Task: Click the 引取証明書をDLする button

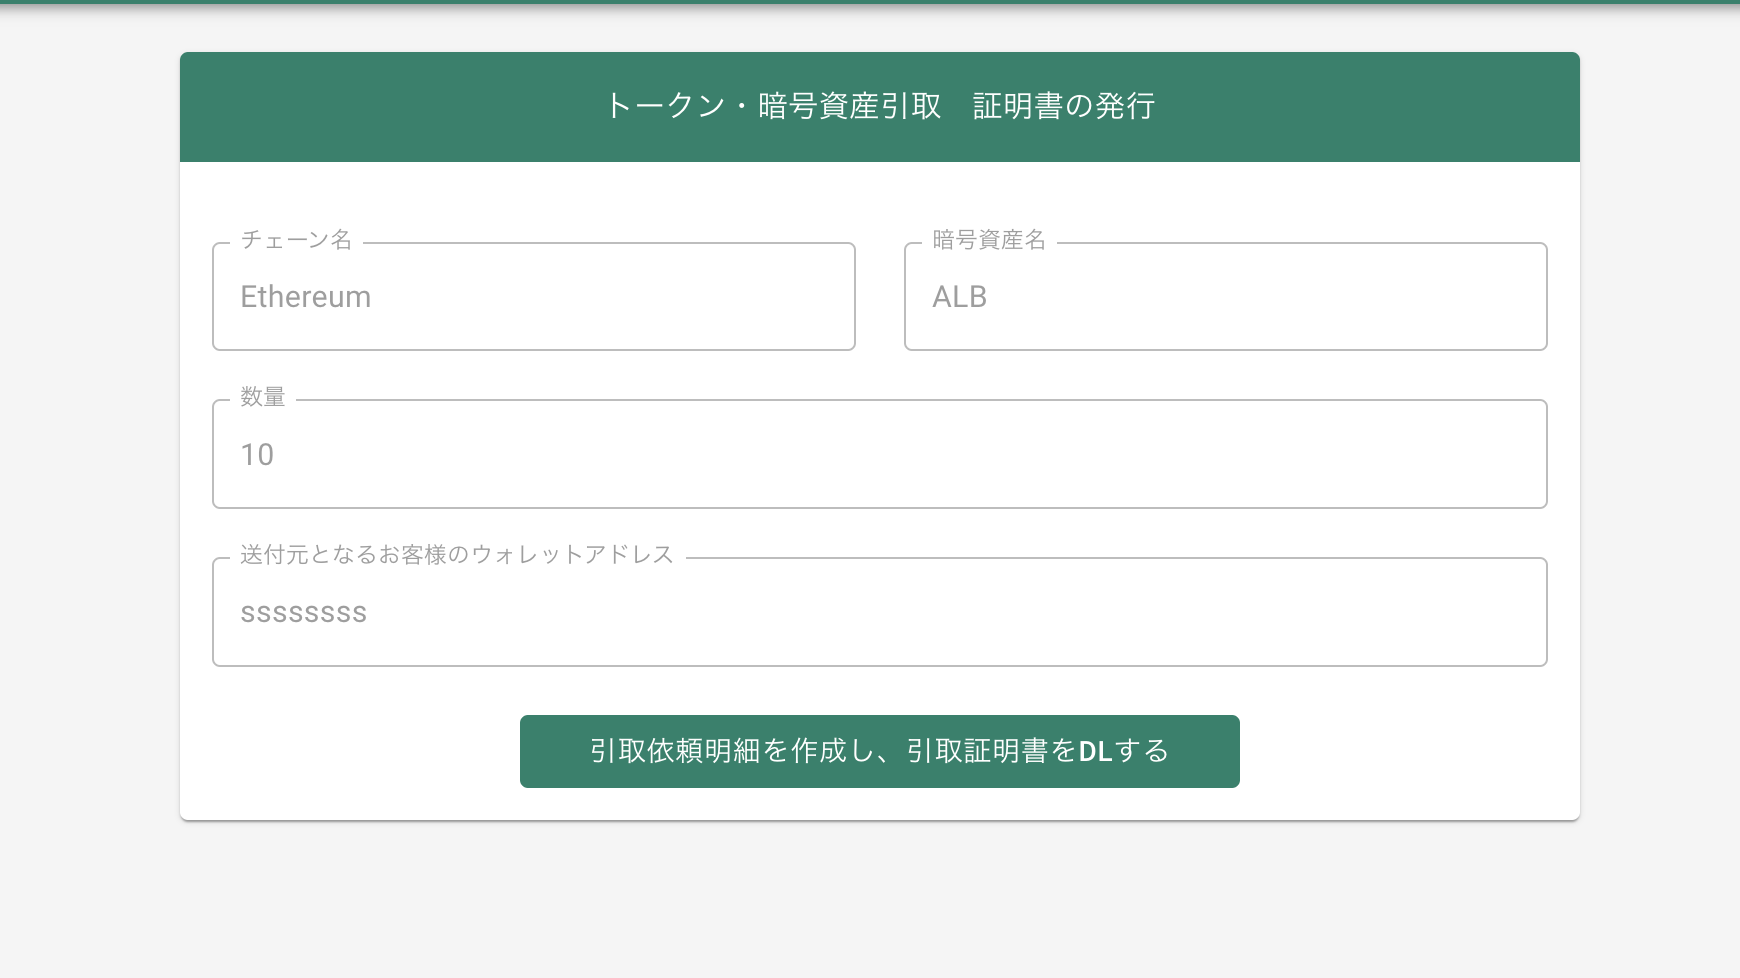Action: click(x=878, y=751)
